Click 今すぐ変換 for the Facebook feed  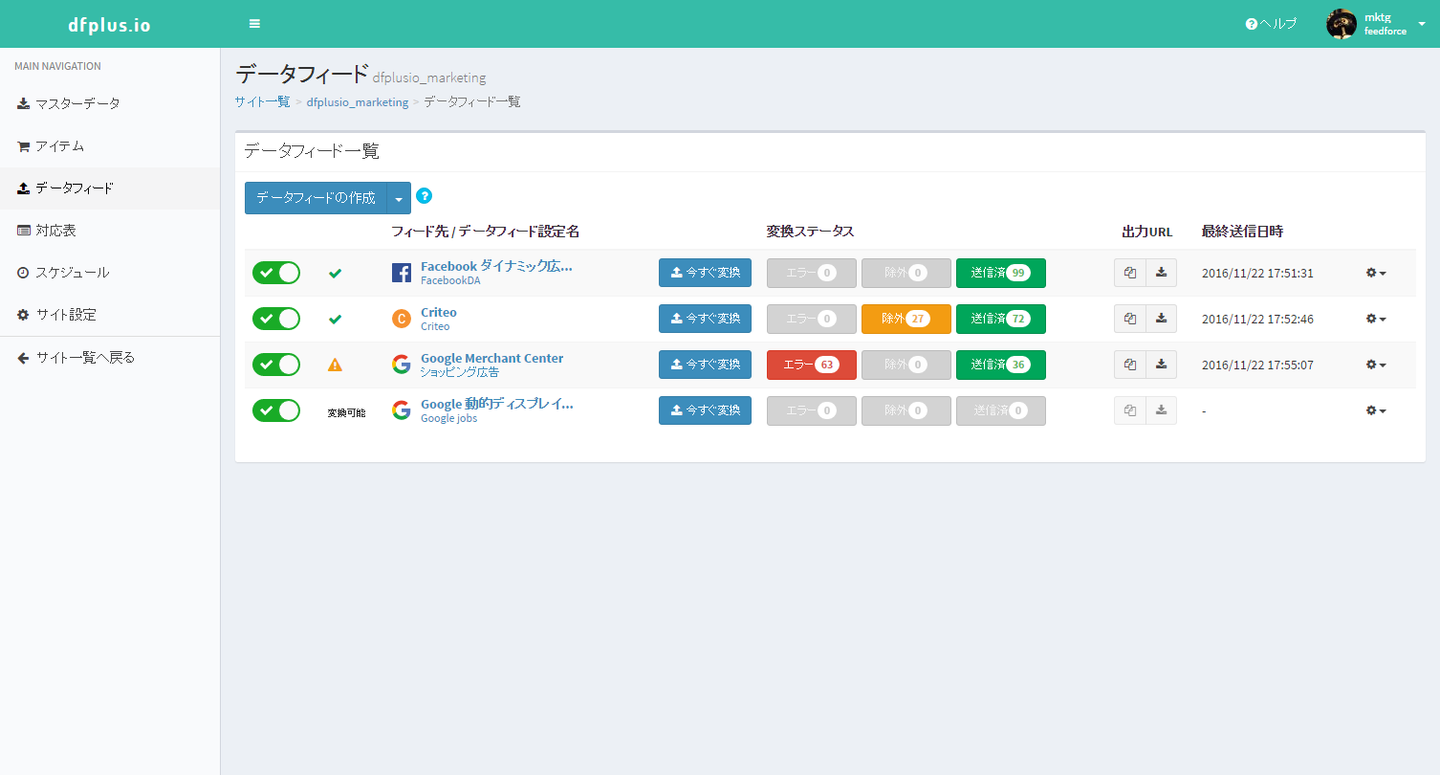[x=705, y=273]
